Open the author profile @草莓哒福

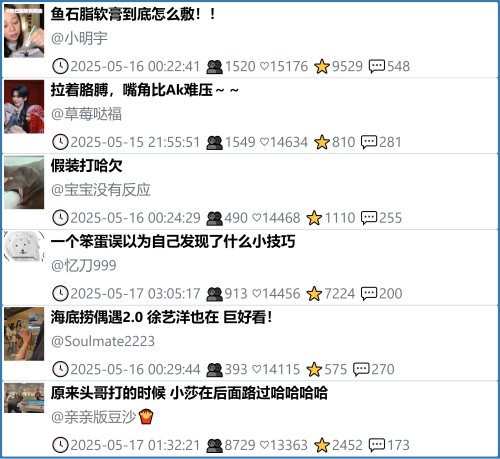point(86,114)
